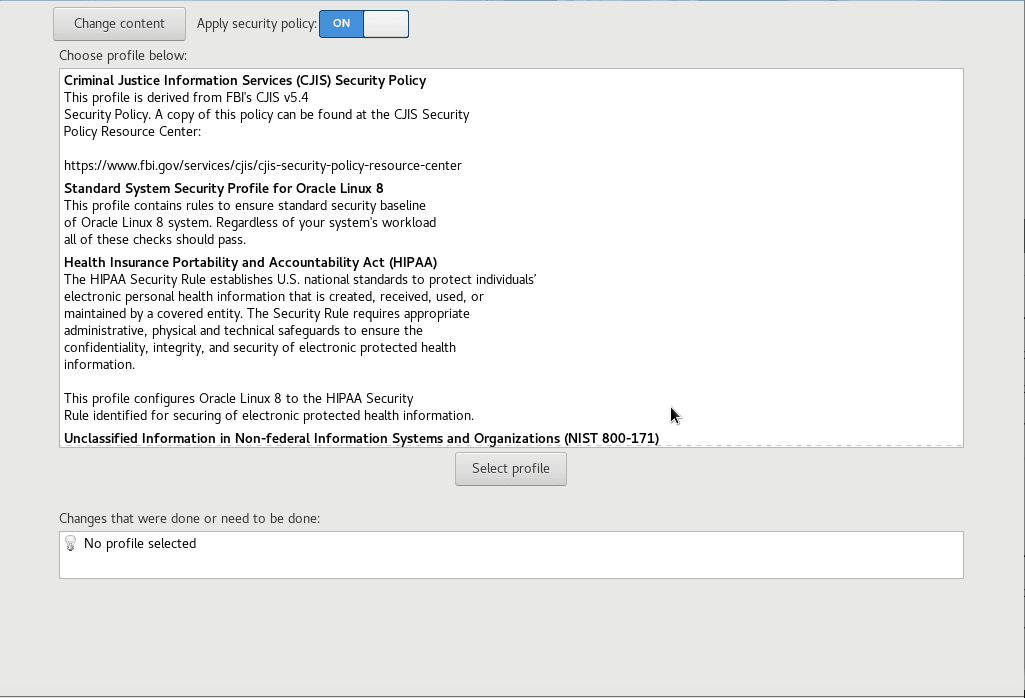The image size is (1025, 698).
Task: Toggle the Apply security policy switch
Action: [x=364, y=24]
